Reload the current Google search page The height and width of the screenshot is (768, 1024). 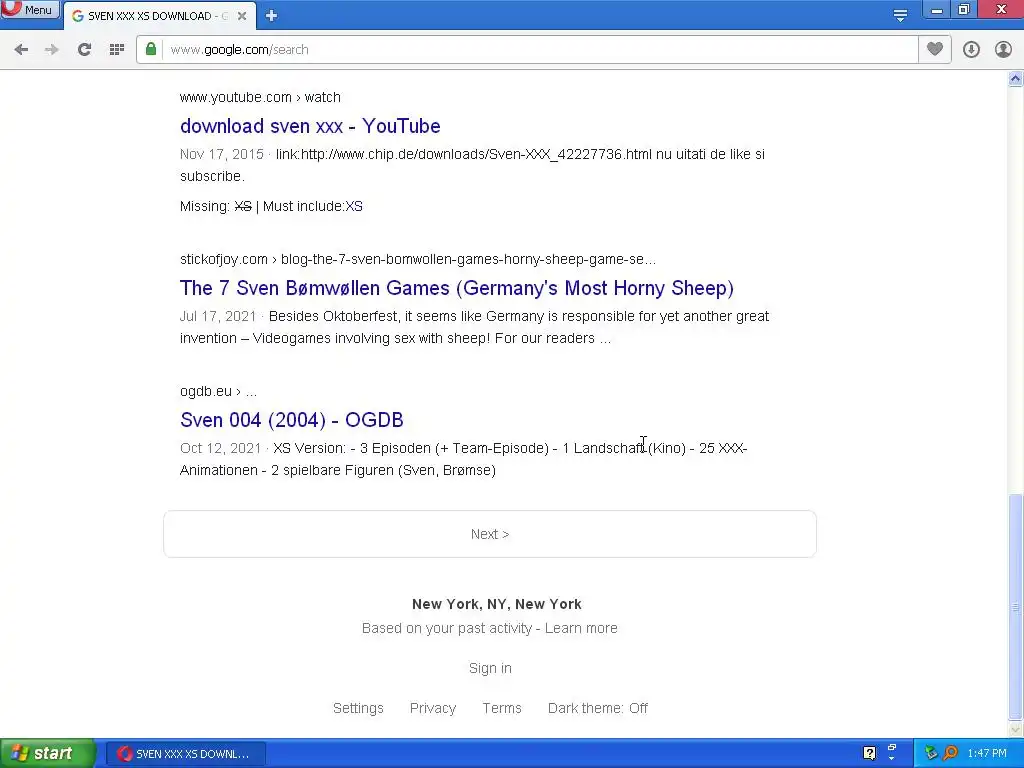coord(84,50)
